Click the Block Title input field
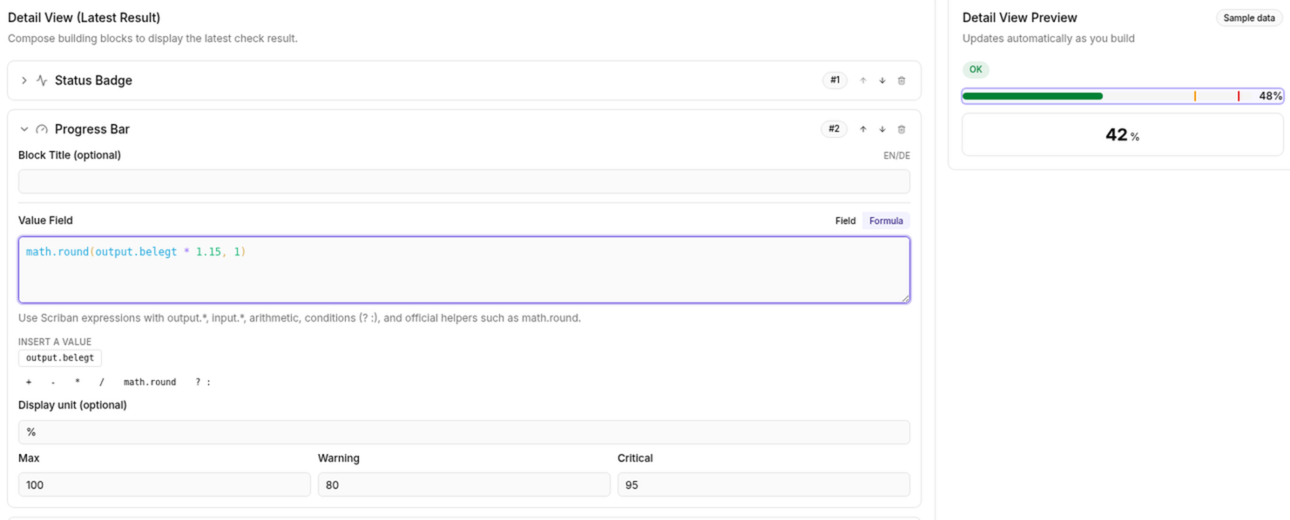 [x=464, y=181]
